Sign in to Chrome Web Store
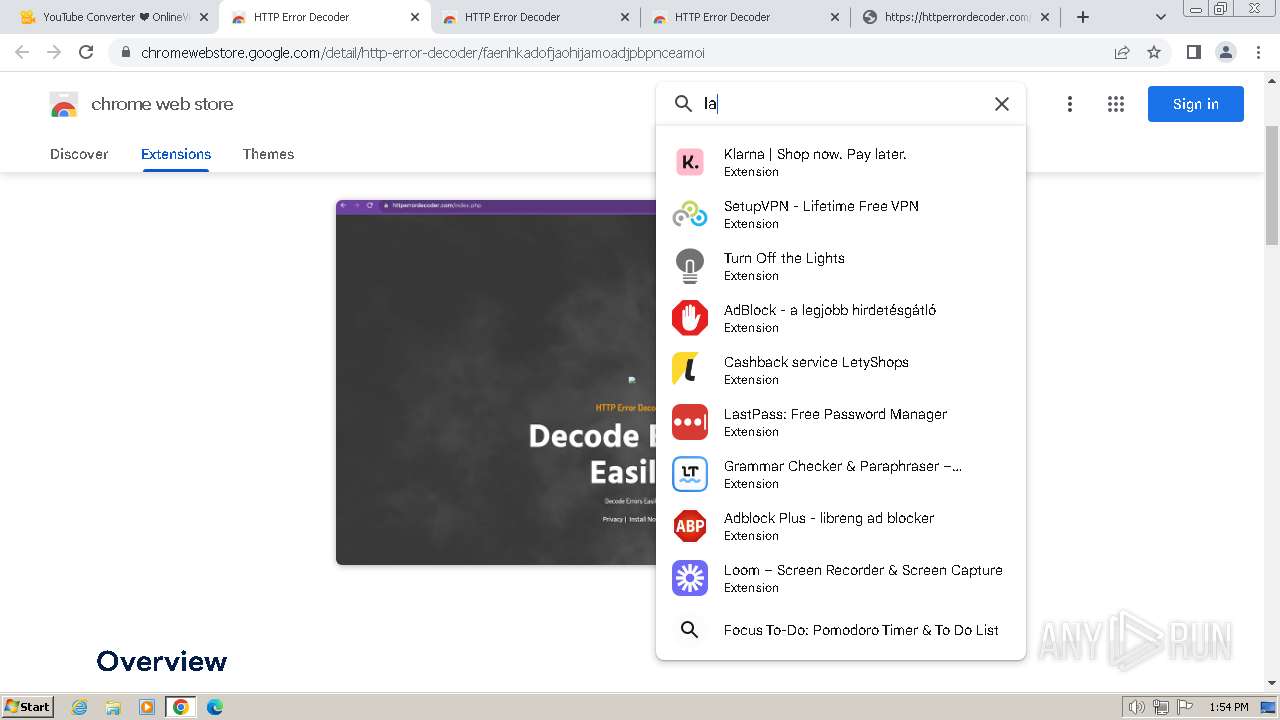1280x720 pixels. pyautogui.click(x=1195, y=104)
